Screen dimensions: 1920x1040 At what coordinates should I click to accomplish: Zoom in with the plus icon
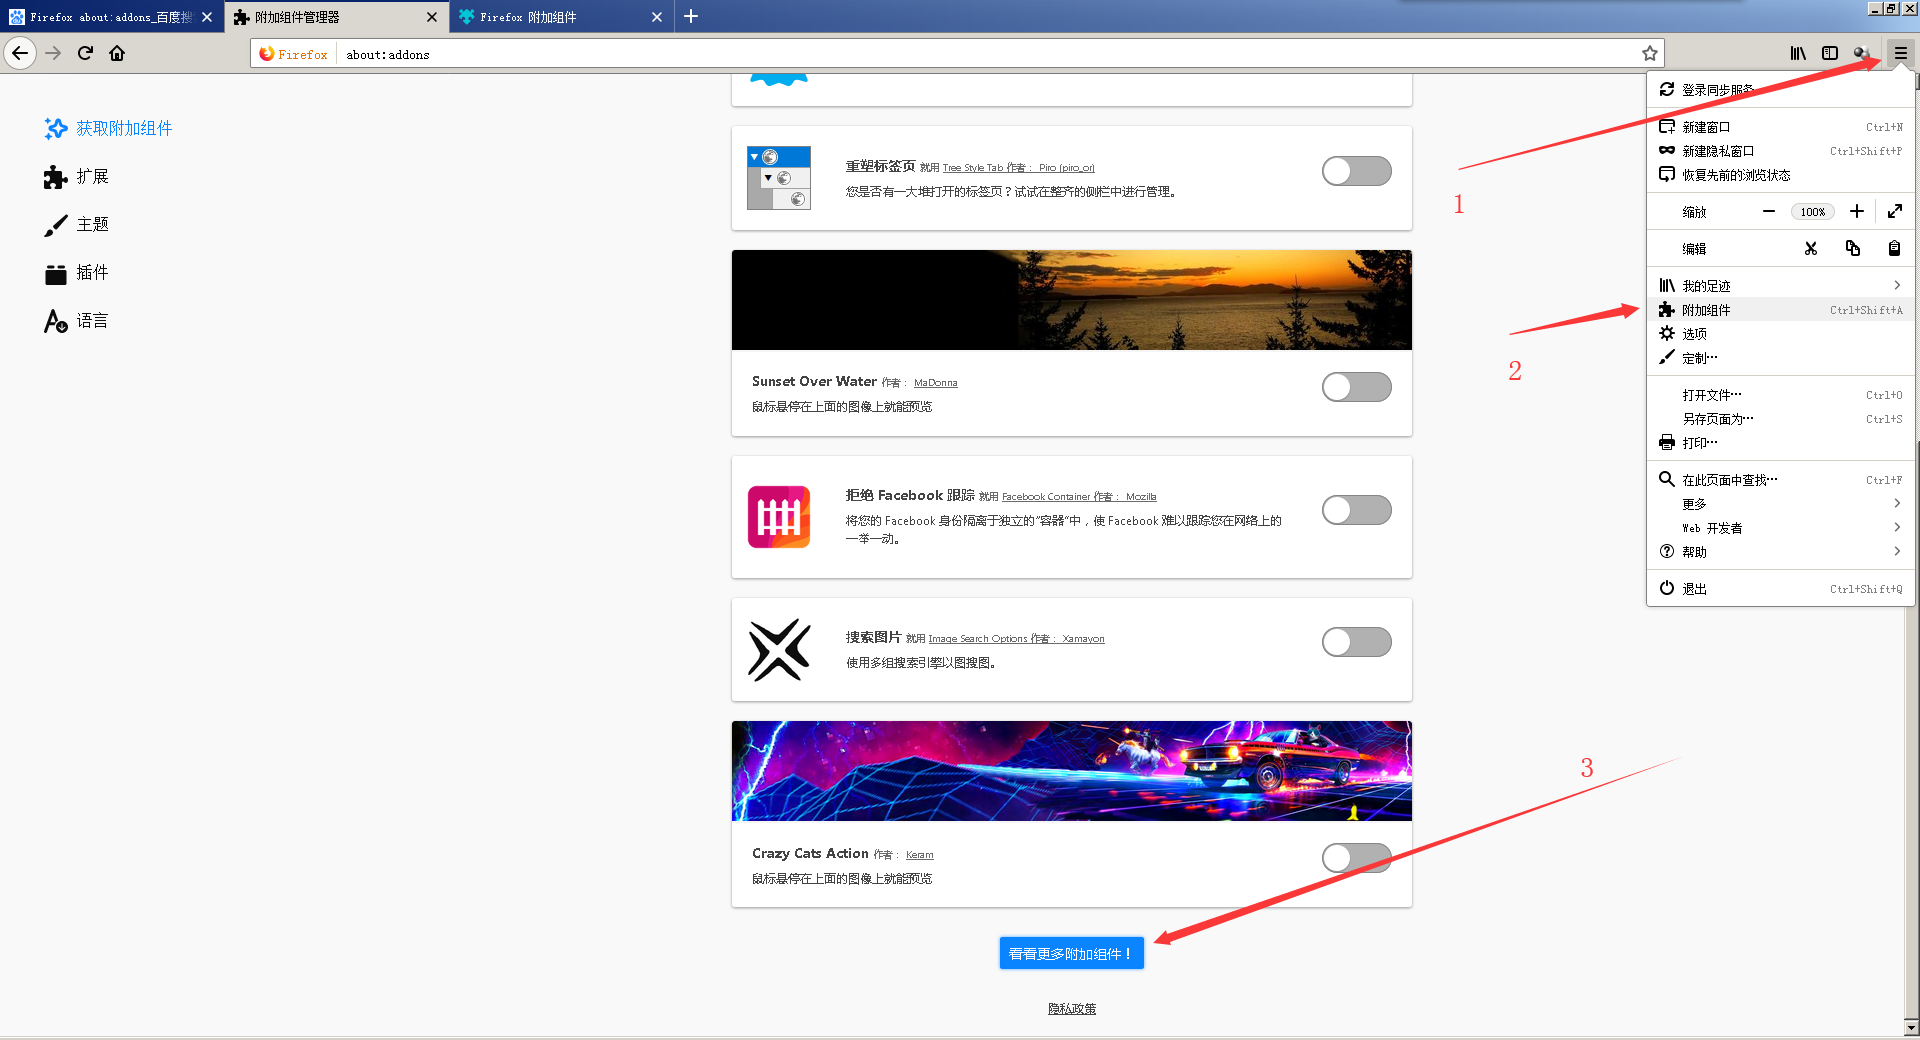tap(1857, 211)
